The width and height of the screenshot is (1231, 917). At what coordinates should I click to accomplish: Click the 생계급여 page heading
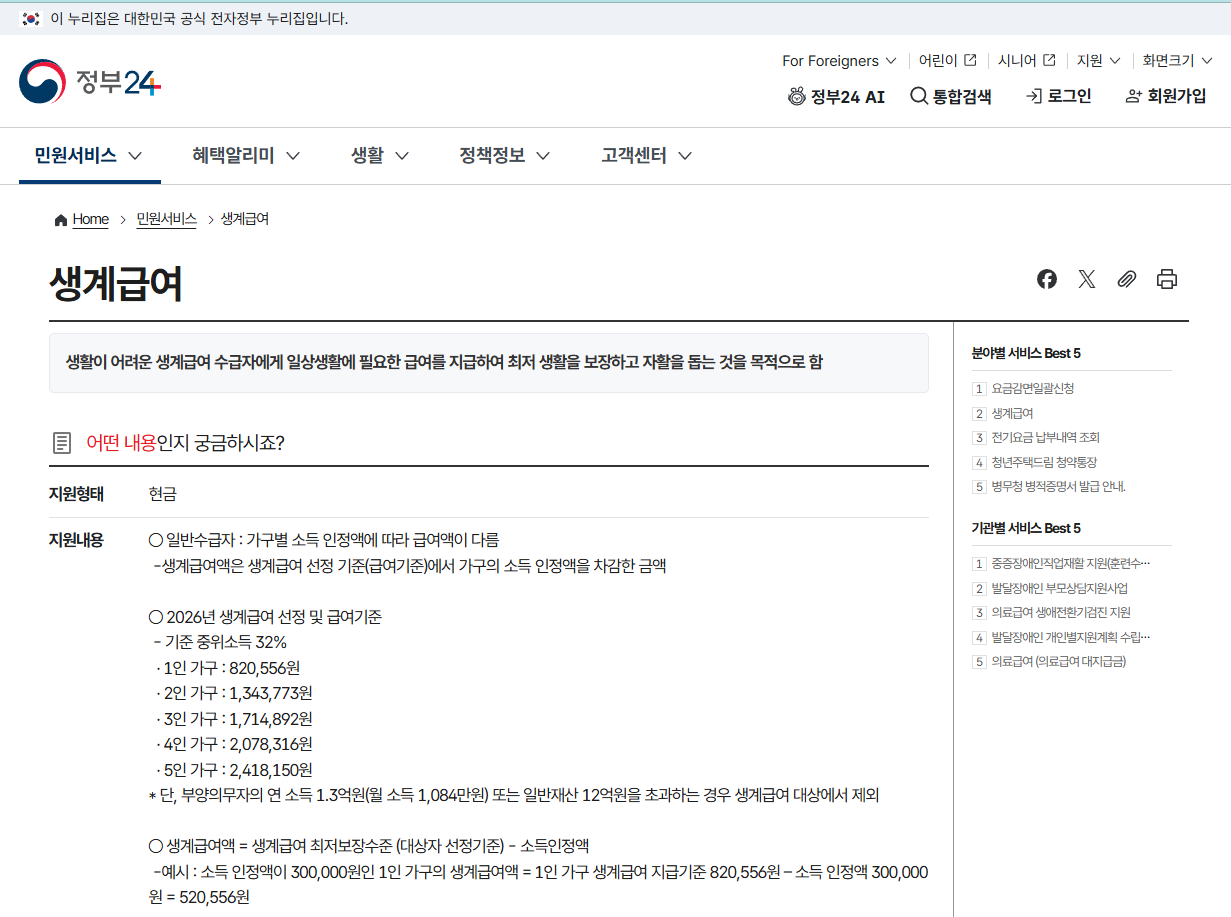pyautogui.click(x=116, y=285)
